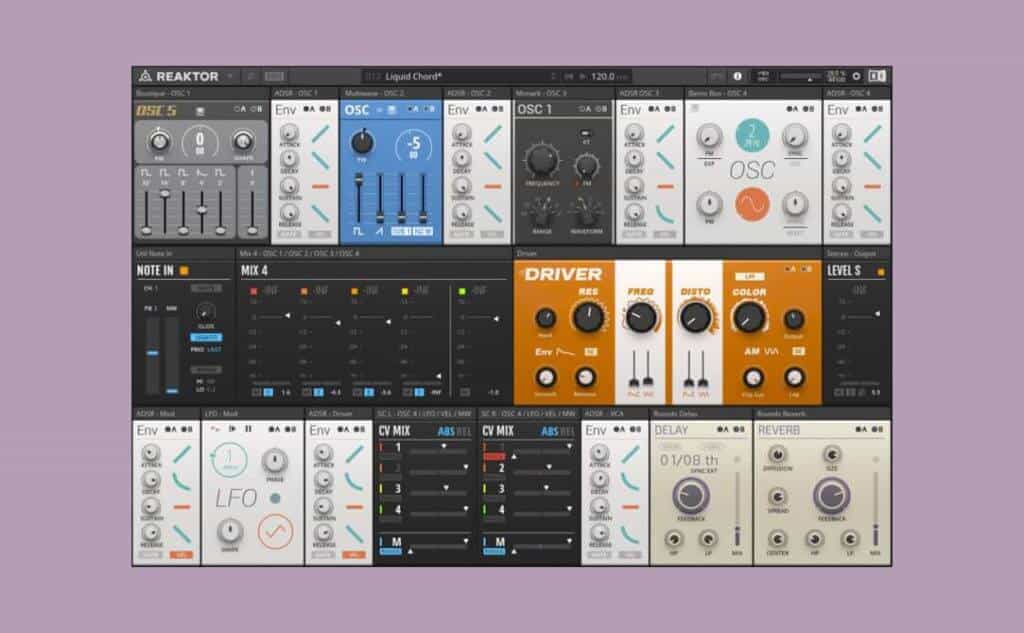Click the DISTO knob on the Driver
This screenshot has width=1024, height=633.
695,317
